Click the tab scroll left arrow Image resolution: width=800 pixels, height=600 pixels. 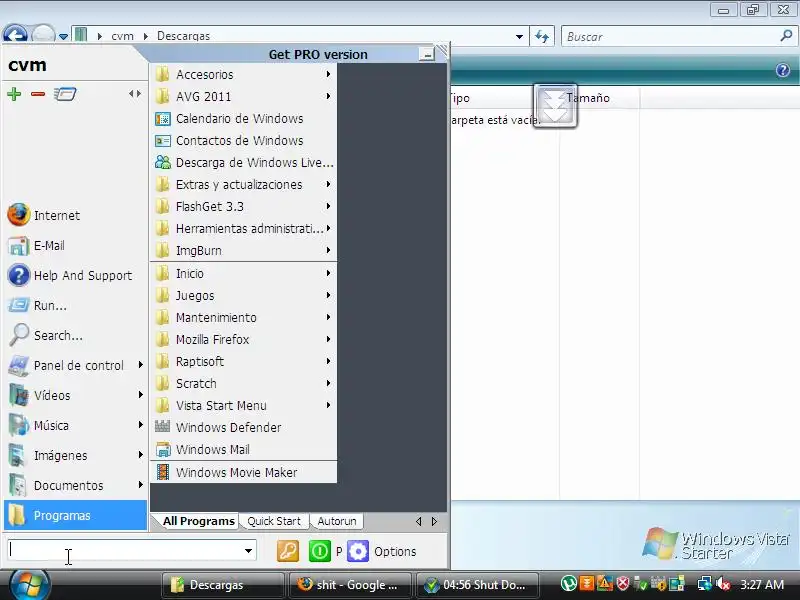(x=418, y=521)
